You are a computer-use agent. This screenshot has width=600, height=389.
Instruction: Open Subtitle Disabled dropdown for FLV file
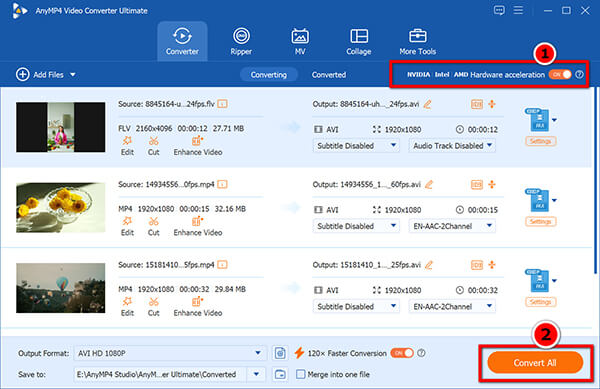[356, 146]
